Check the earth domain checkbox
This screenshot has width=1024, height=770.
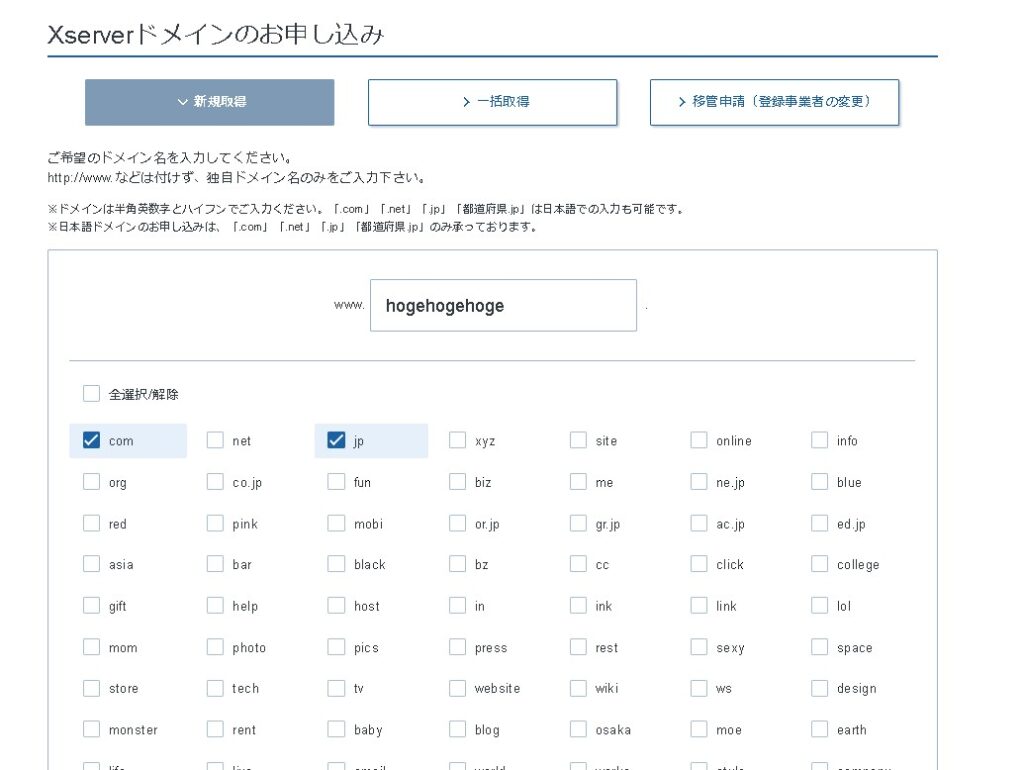point(820,729)
